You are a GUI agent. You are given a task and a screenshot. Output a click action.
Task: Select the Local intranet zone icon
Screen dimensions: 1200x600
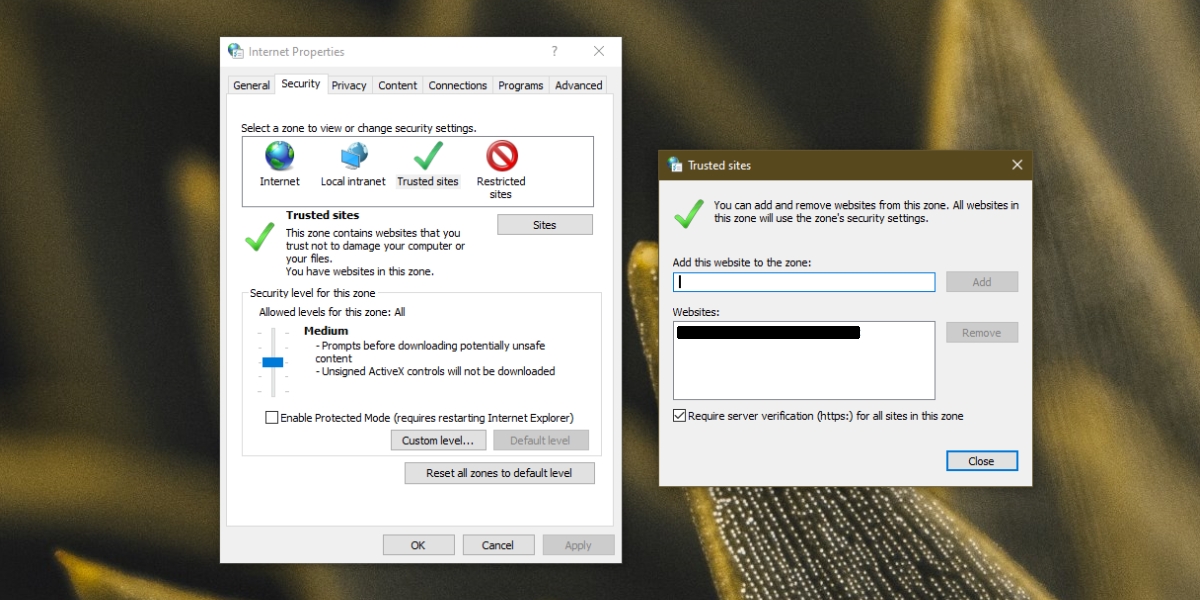[x=353, y=156]
